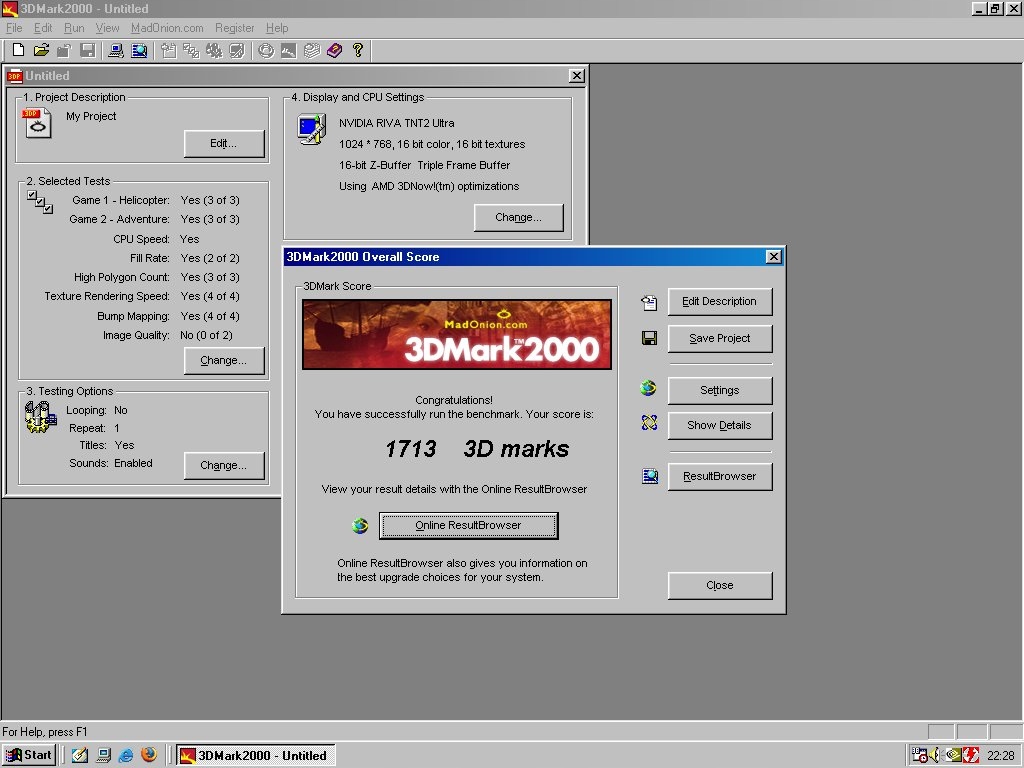Click the purple help book toolbar icon
This screenshot has width=1024, height=768.
(x=334, y=50)
